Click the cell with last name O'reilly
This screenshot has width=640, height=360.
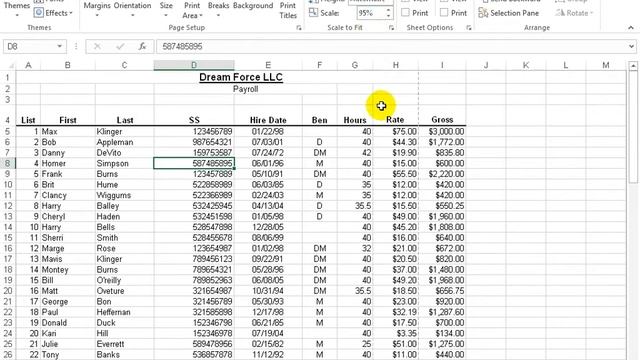pyautogui.click(x=124, y=280)
